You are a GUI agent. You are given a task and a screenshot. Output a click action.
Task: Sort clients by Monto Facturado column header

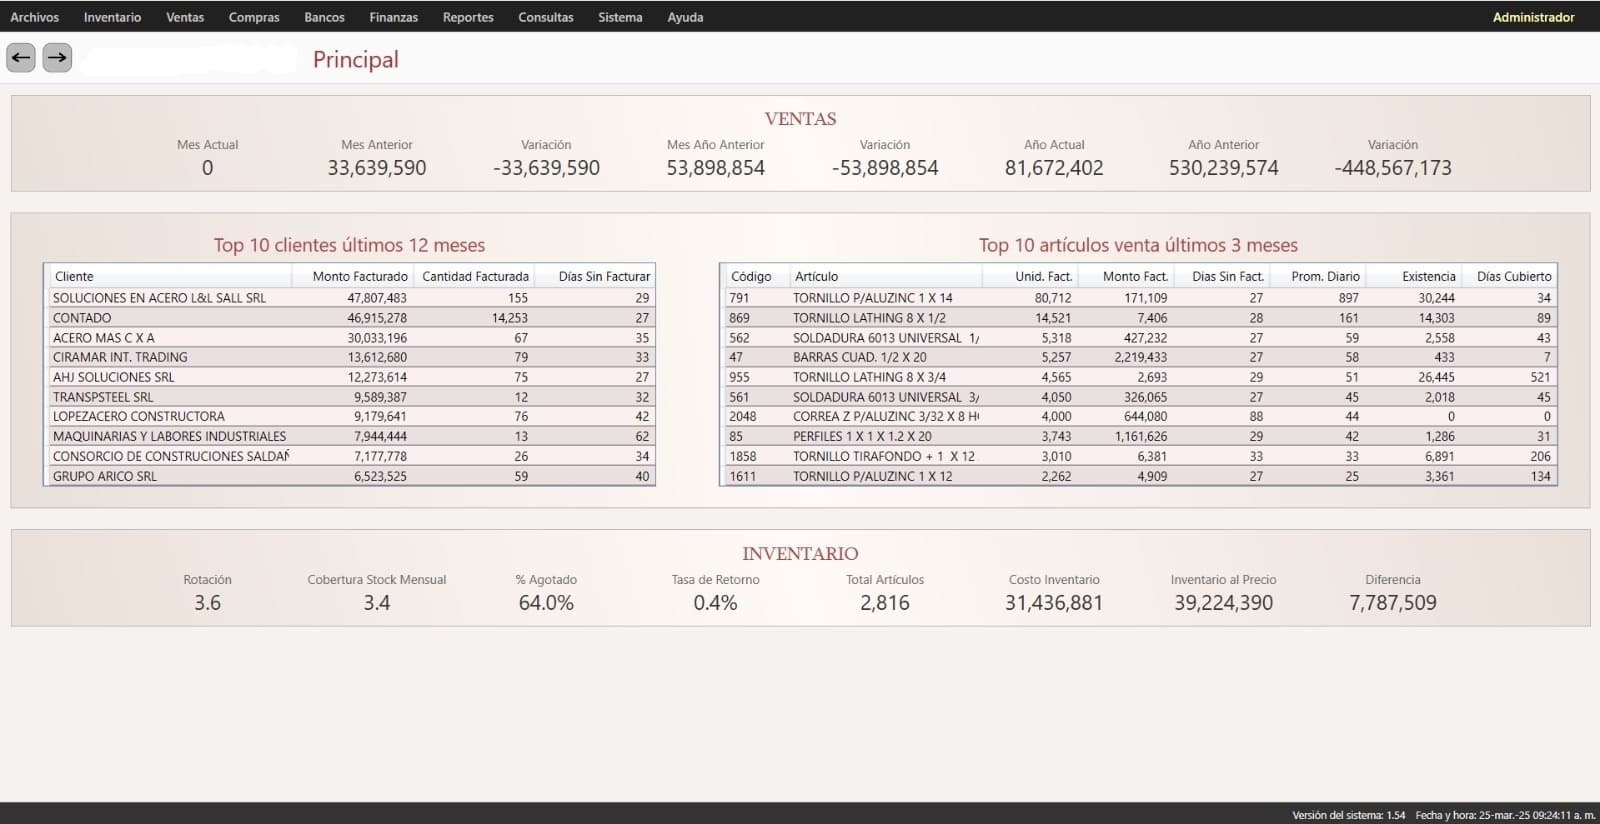tap(359, 276)
